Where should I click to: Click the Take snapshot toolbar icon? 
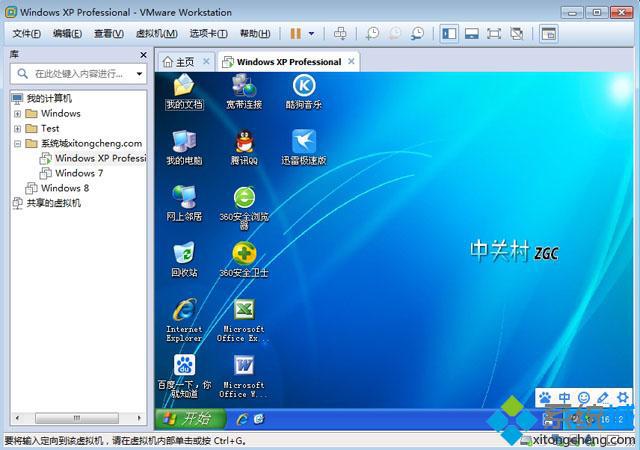pyautogui.click(x=372, y=33)
